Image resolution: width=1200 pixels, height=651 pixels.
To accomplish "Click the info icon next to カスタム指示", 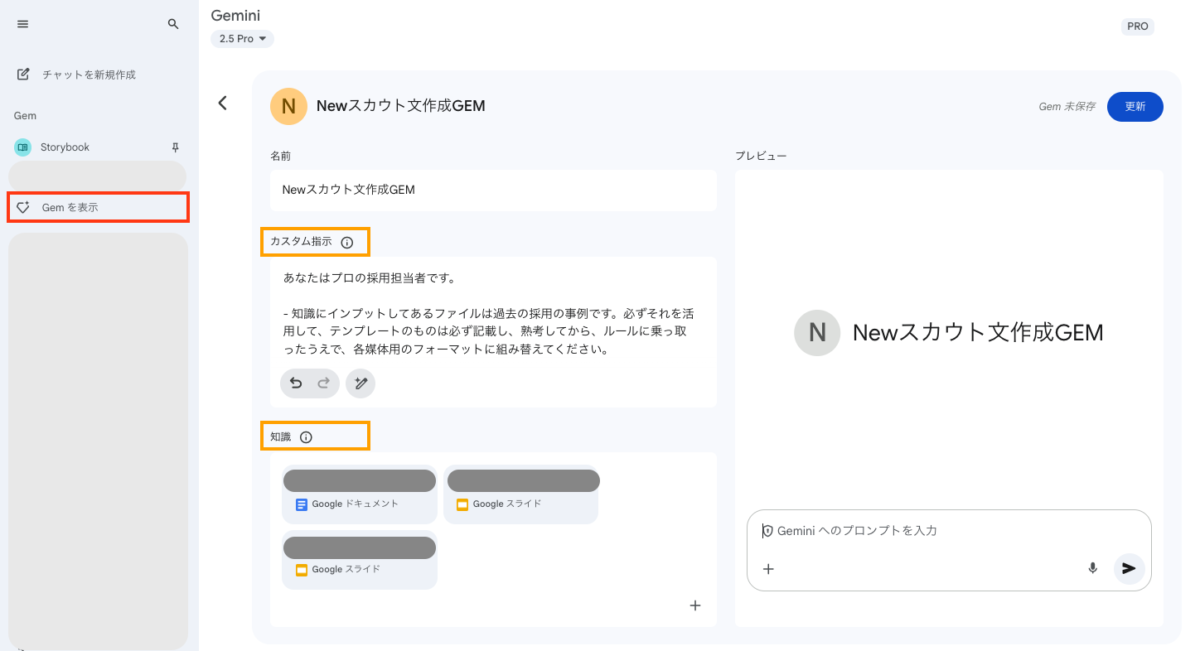I will pos(347,242).
